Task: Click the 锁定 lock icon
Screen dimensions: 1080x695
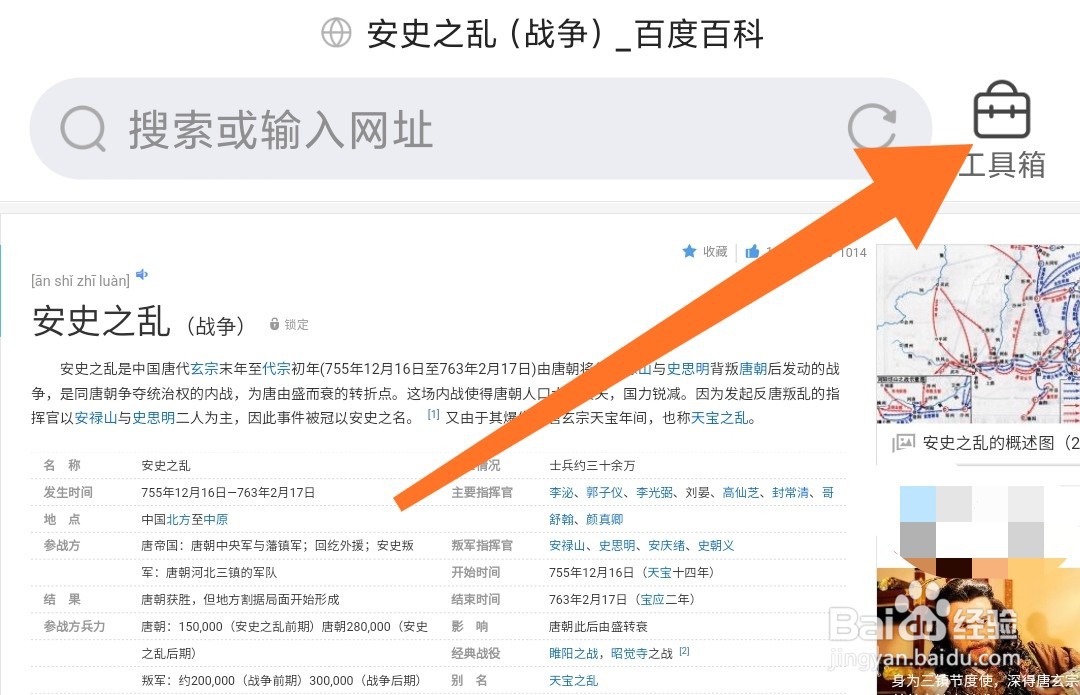Action: point(274,324)
